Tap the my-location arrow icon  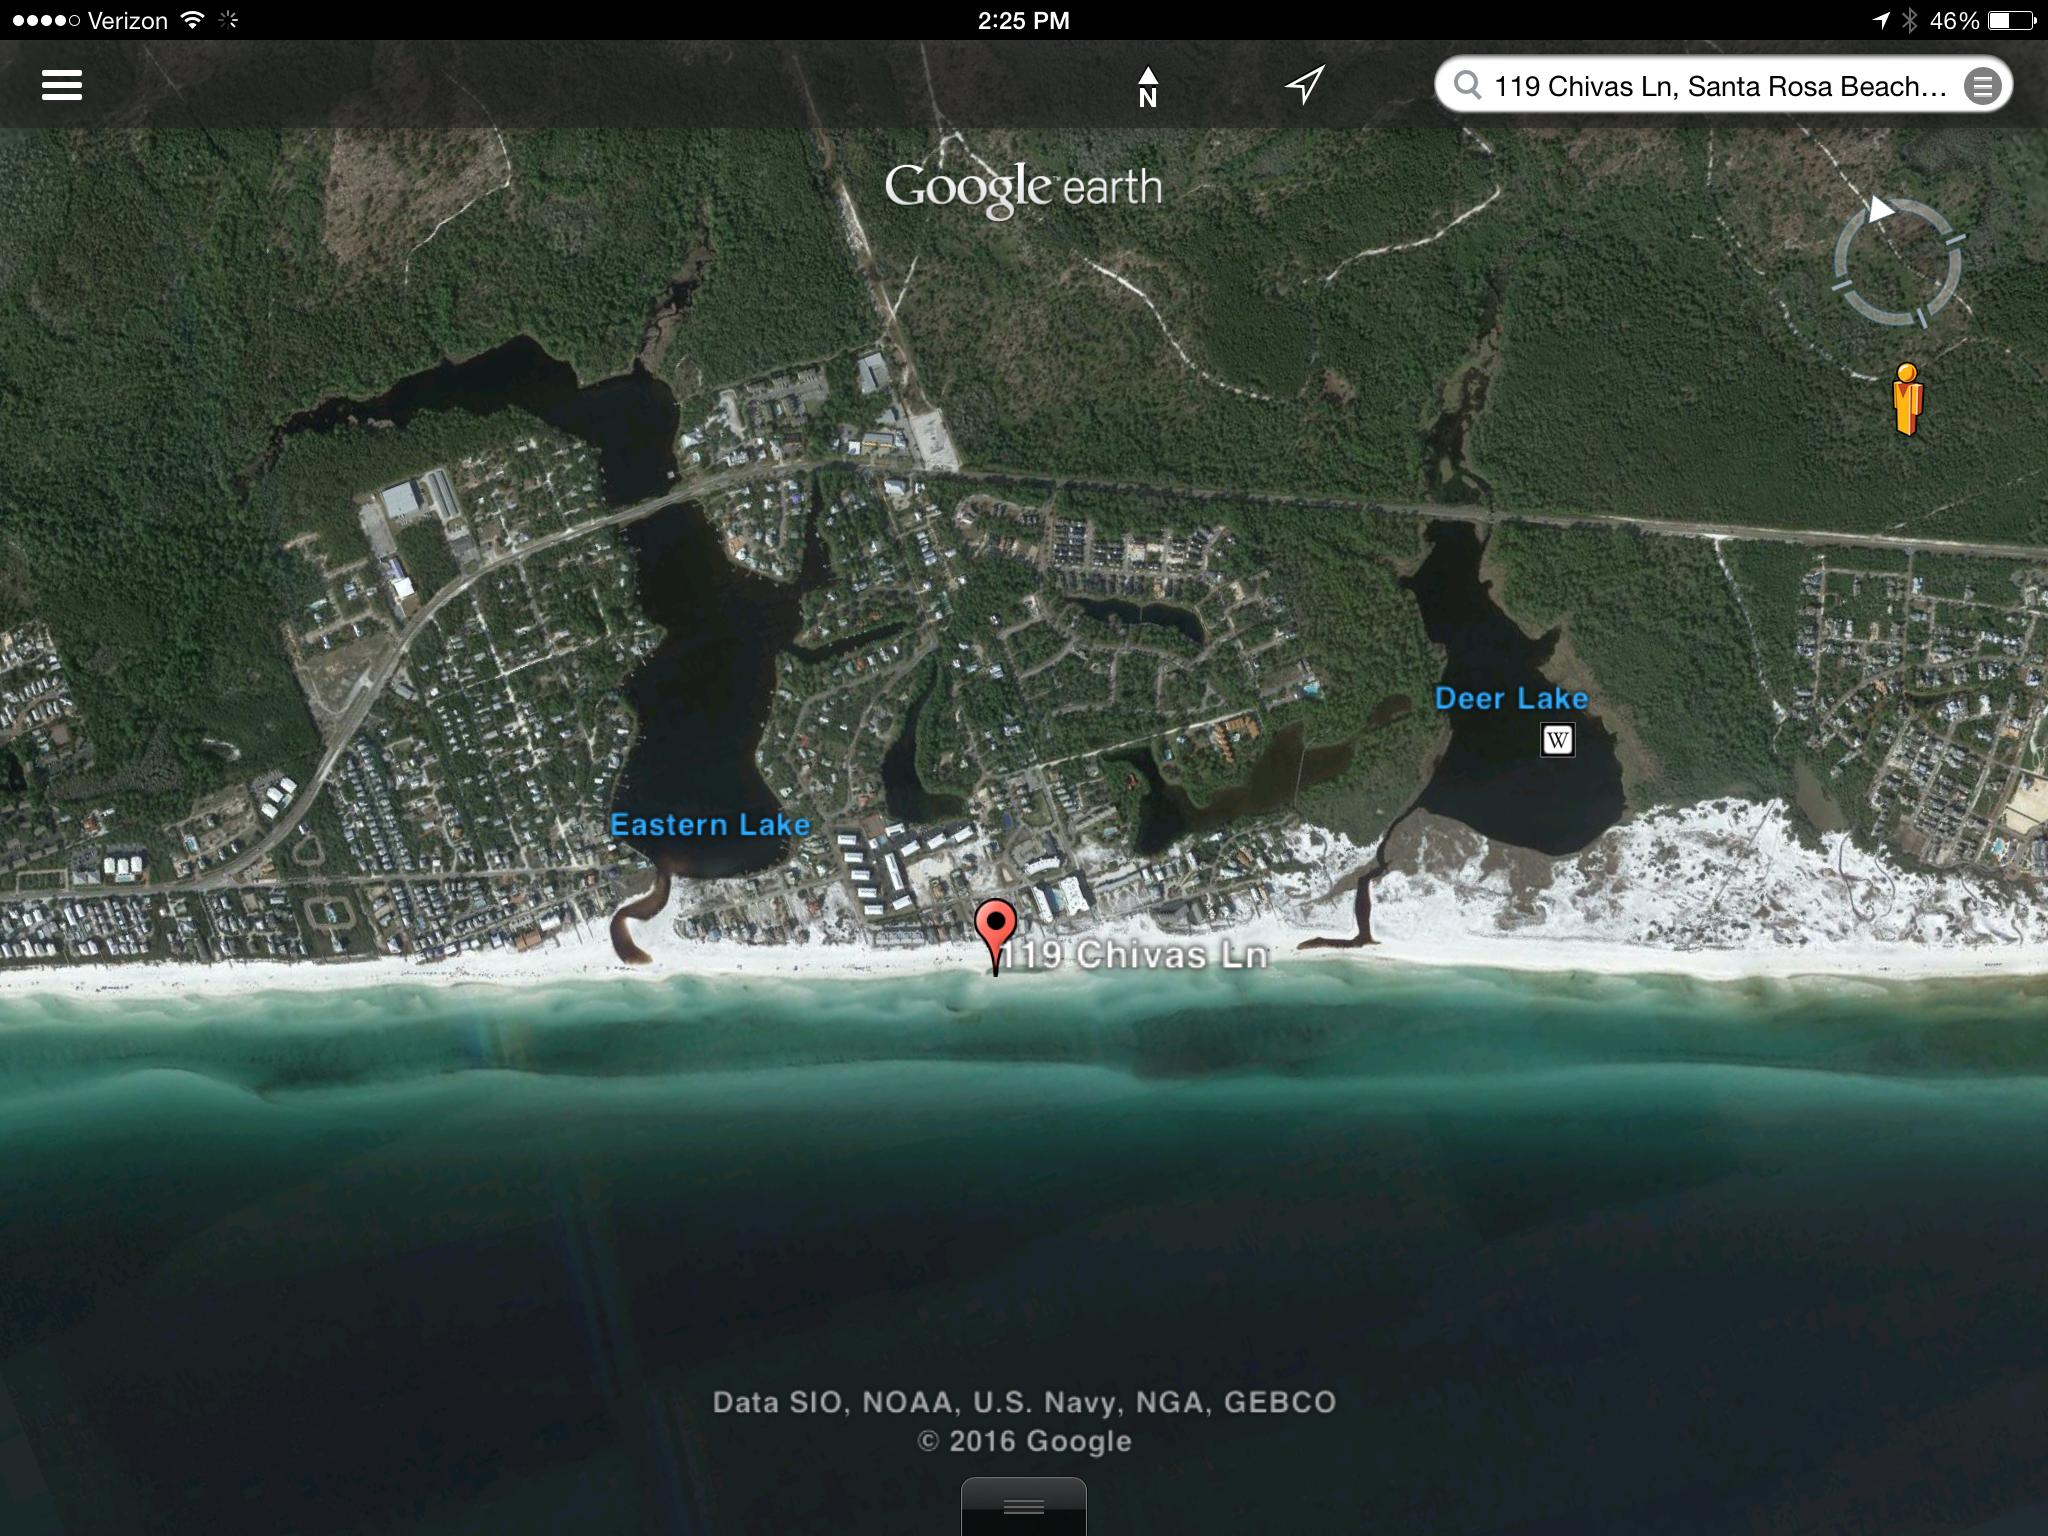pyautogui.click(x=1304, y=85)
